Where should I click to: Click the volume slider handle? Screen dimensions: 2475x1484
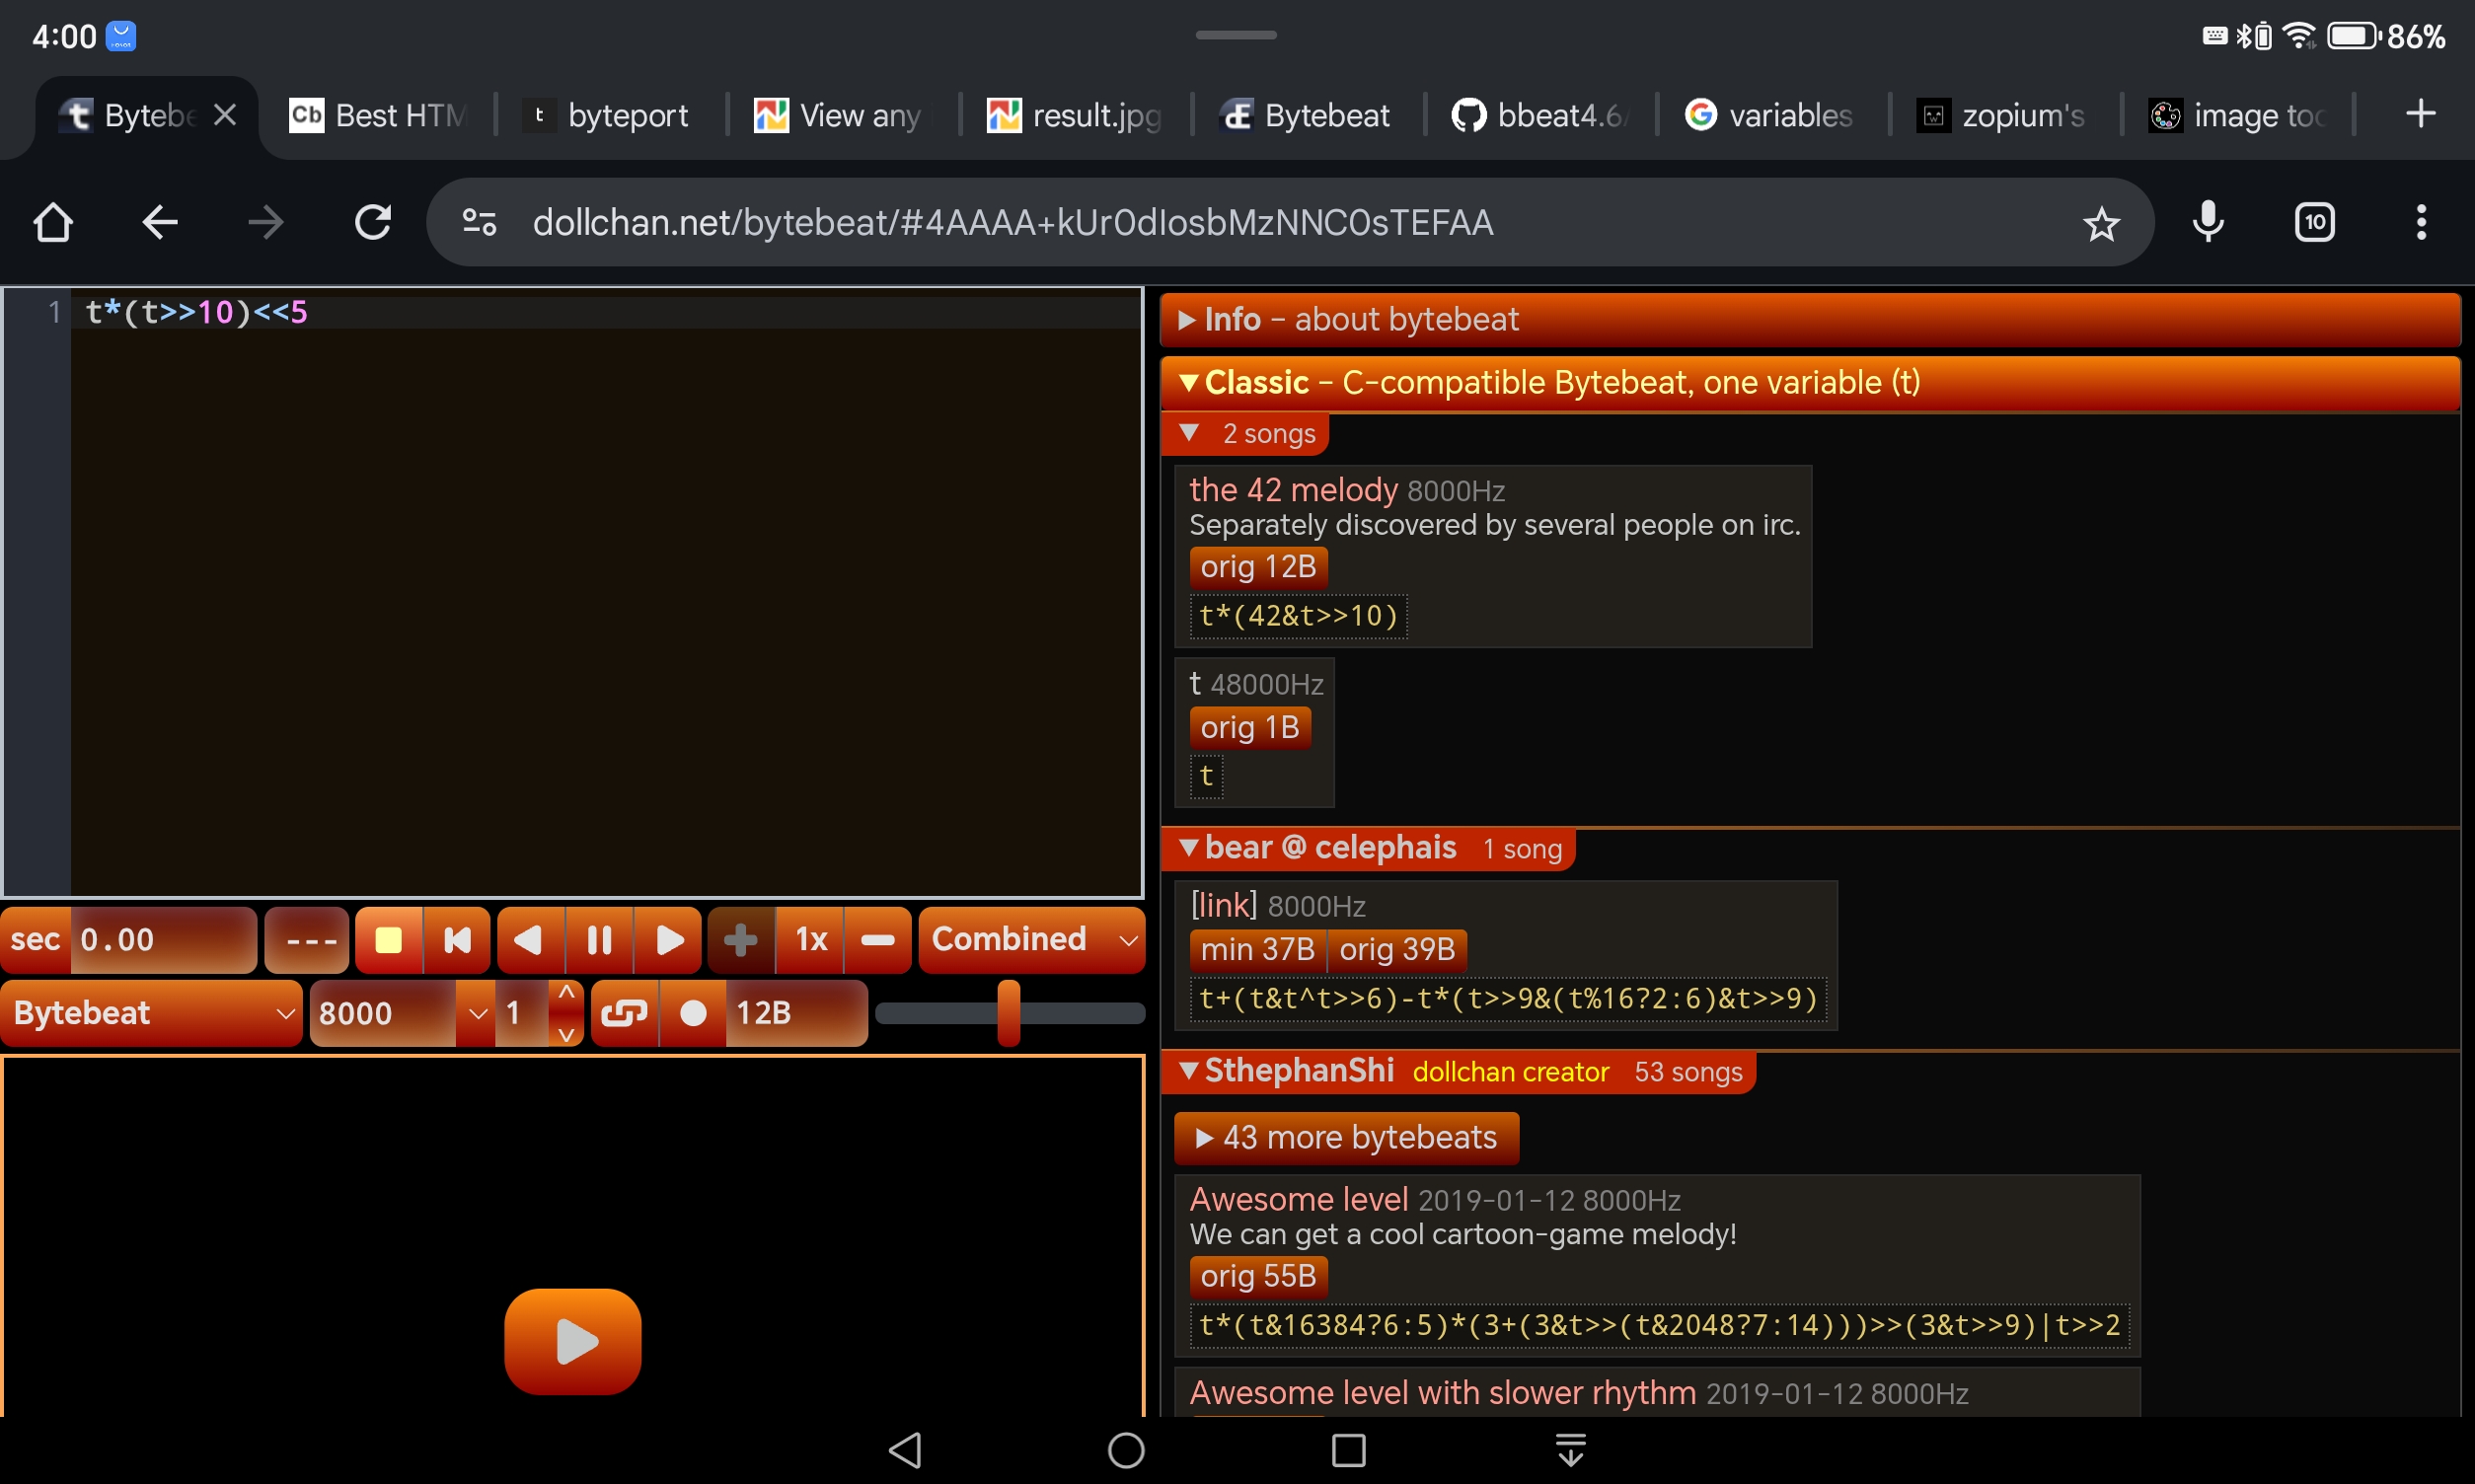click(x=1008, y=1013)
